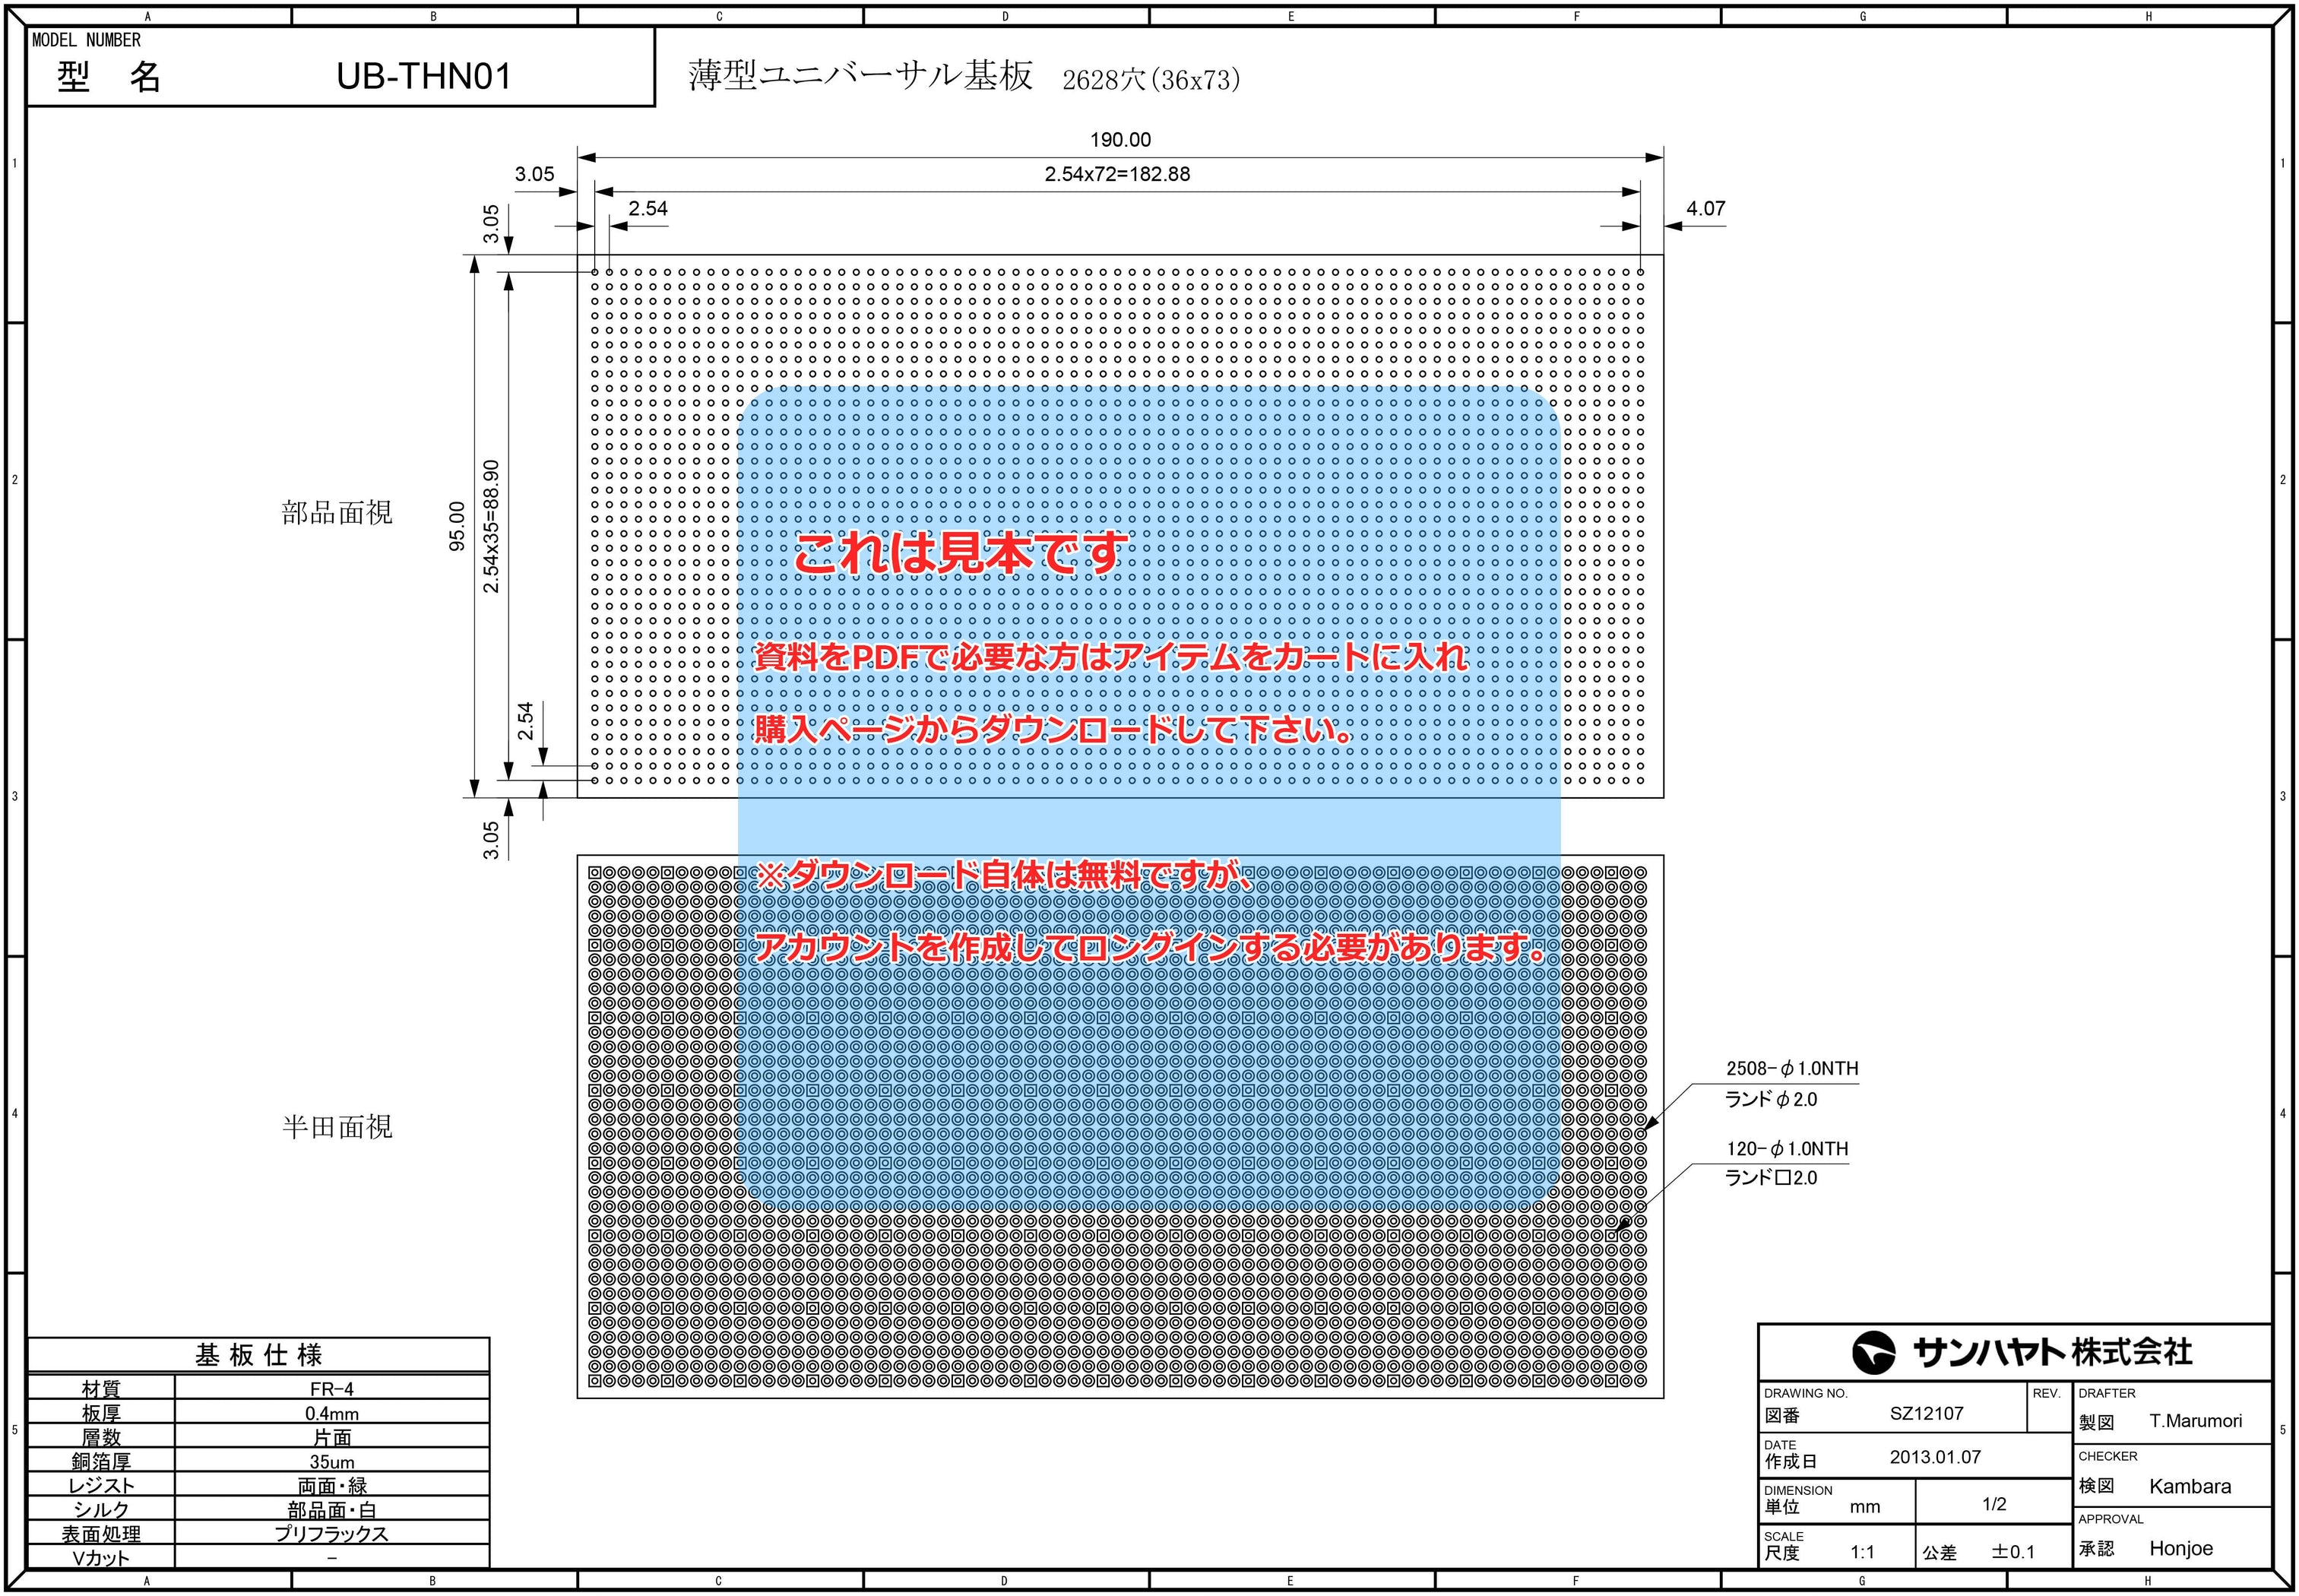Click the 4.07 right margin dimension
2299x1596 pixels.
[x=1706, y=208]
